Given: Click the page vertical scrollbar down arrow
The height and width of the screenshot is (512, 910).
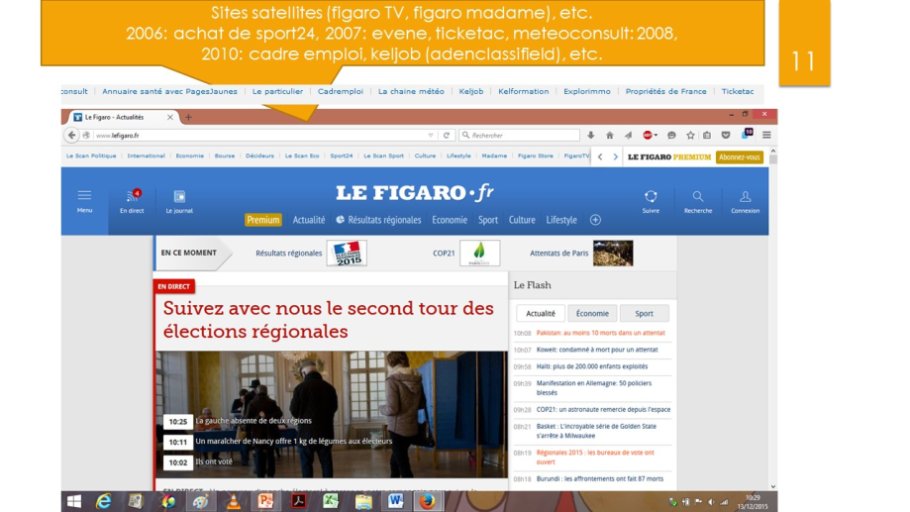Looking at the screenshot, I should click(x=772, y=486).
